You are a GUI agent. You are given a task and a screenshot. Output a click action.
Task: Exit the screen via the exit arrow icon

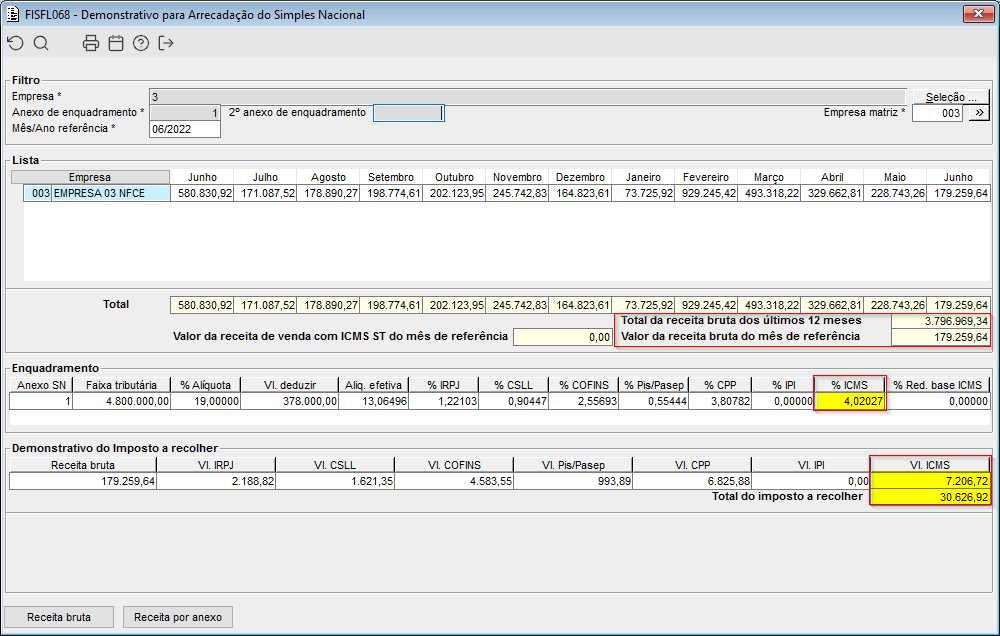166,43
